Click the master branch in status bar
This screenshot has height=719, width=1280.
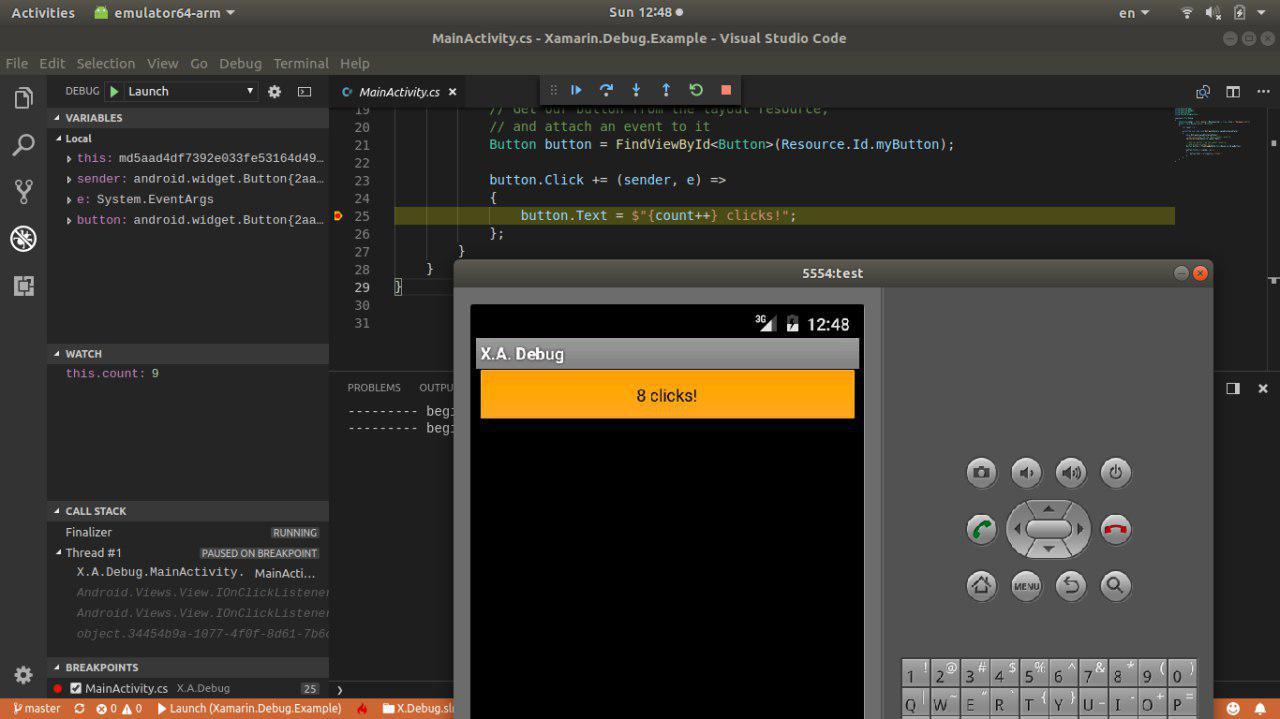36,708
